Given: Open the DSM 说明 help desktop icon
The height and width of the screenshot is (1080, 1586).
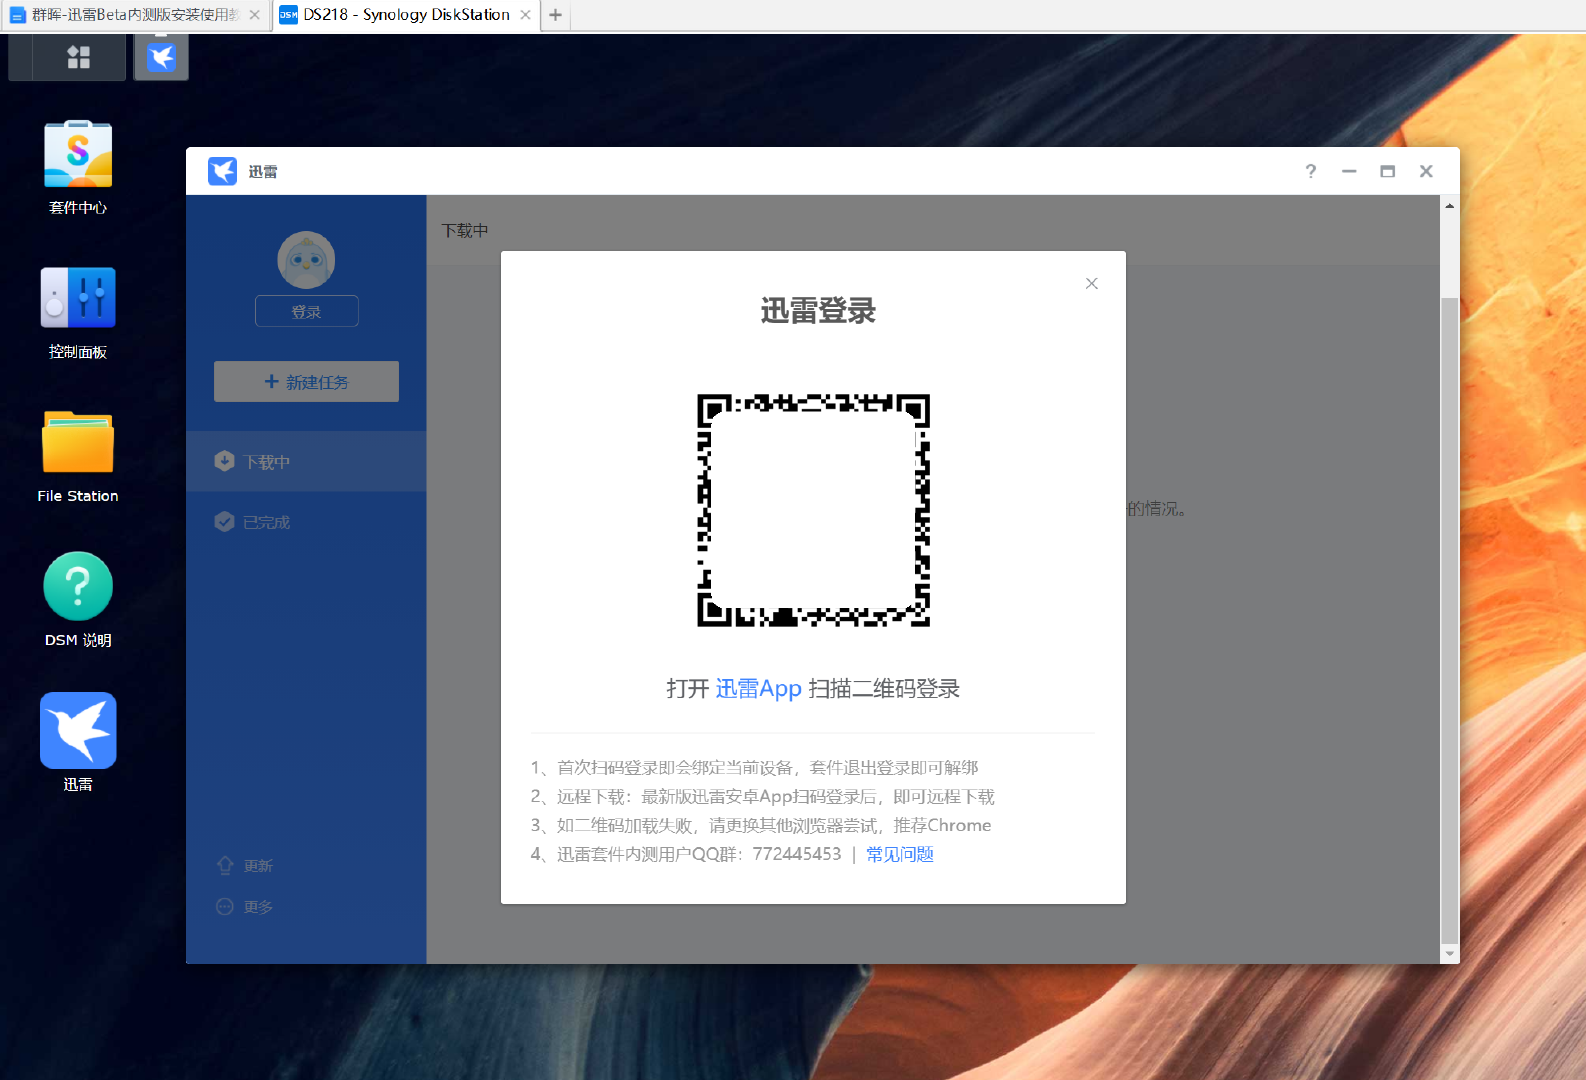Looking at the screenshot, I should coord(78,601).
